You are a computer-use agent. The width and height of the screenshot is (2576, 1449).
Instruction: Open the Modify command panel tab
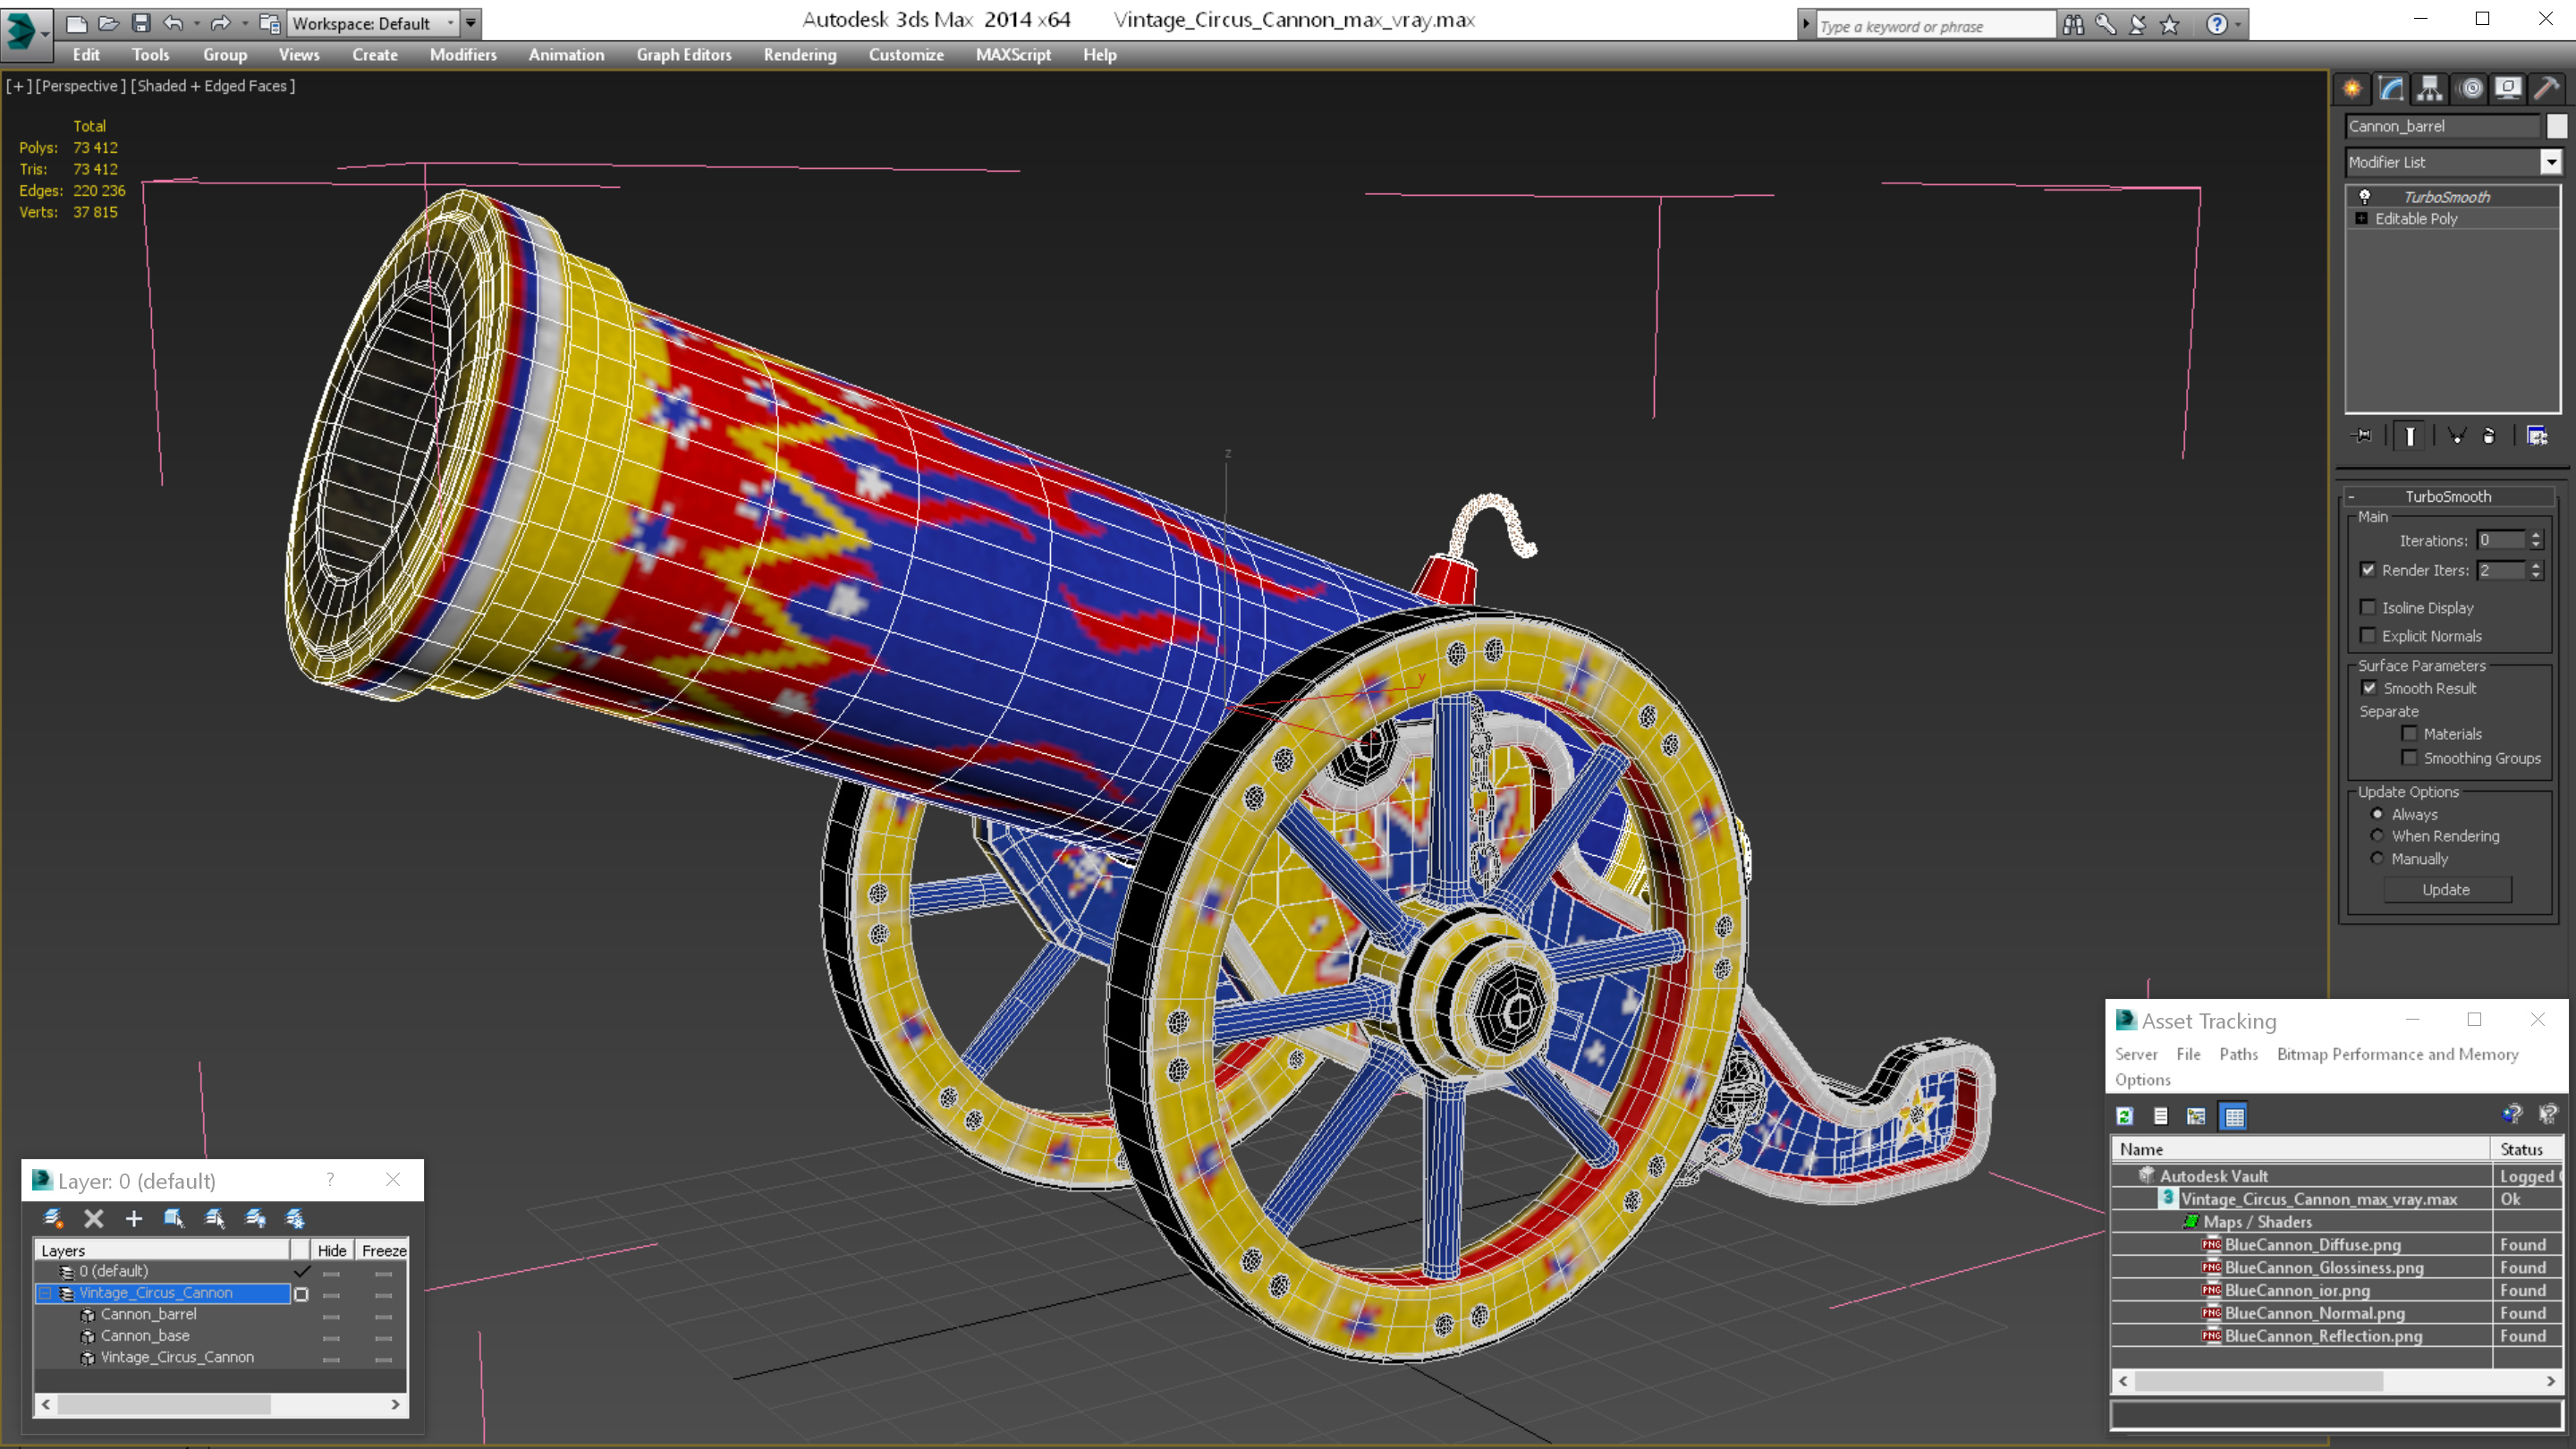[x=2391, y=89]
